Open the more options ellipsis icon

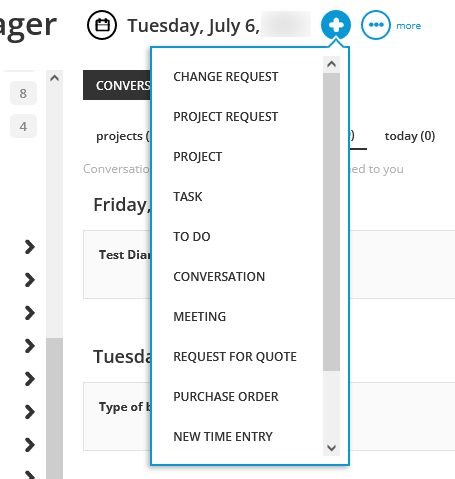(x=376, y=25)
